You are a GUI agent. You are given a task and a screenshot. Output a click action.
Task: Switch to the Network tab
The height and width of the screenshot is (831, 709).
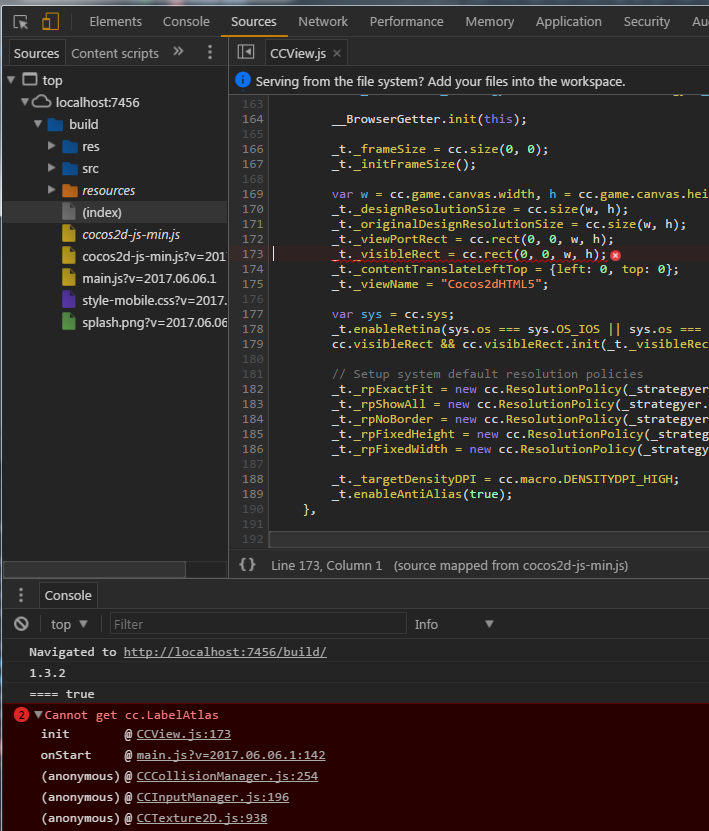pos(322,21)
